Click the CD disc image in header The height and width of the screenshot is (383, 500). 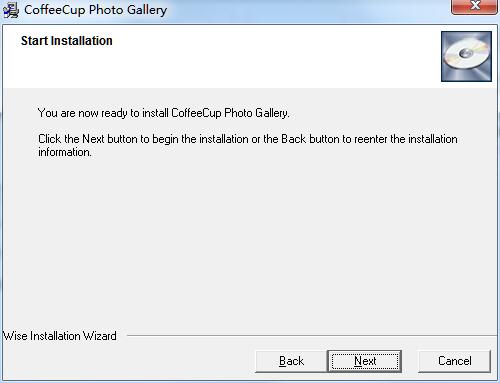pyautogui.click(x=466, y=56)
